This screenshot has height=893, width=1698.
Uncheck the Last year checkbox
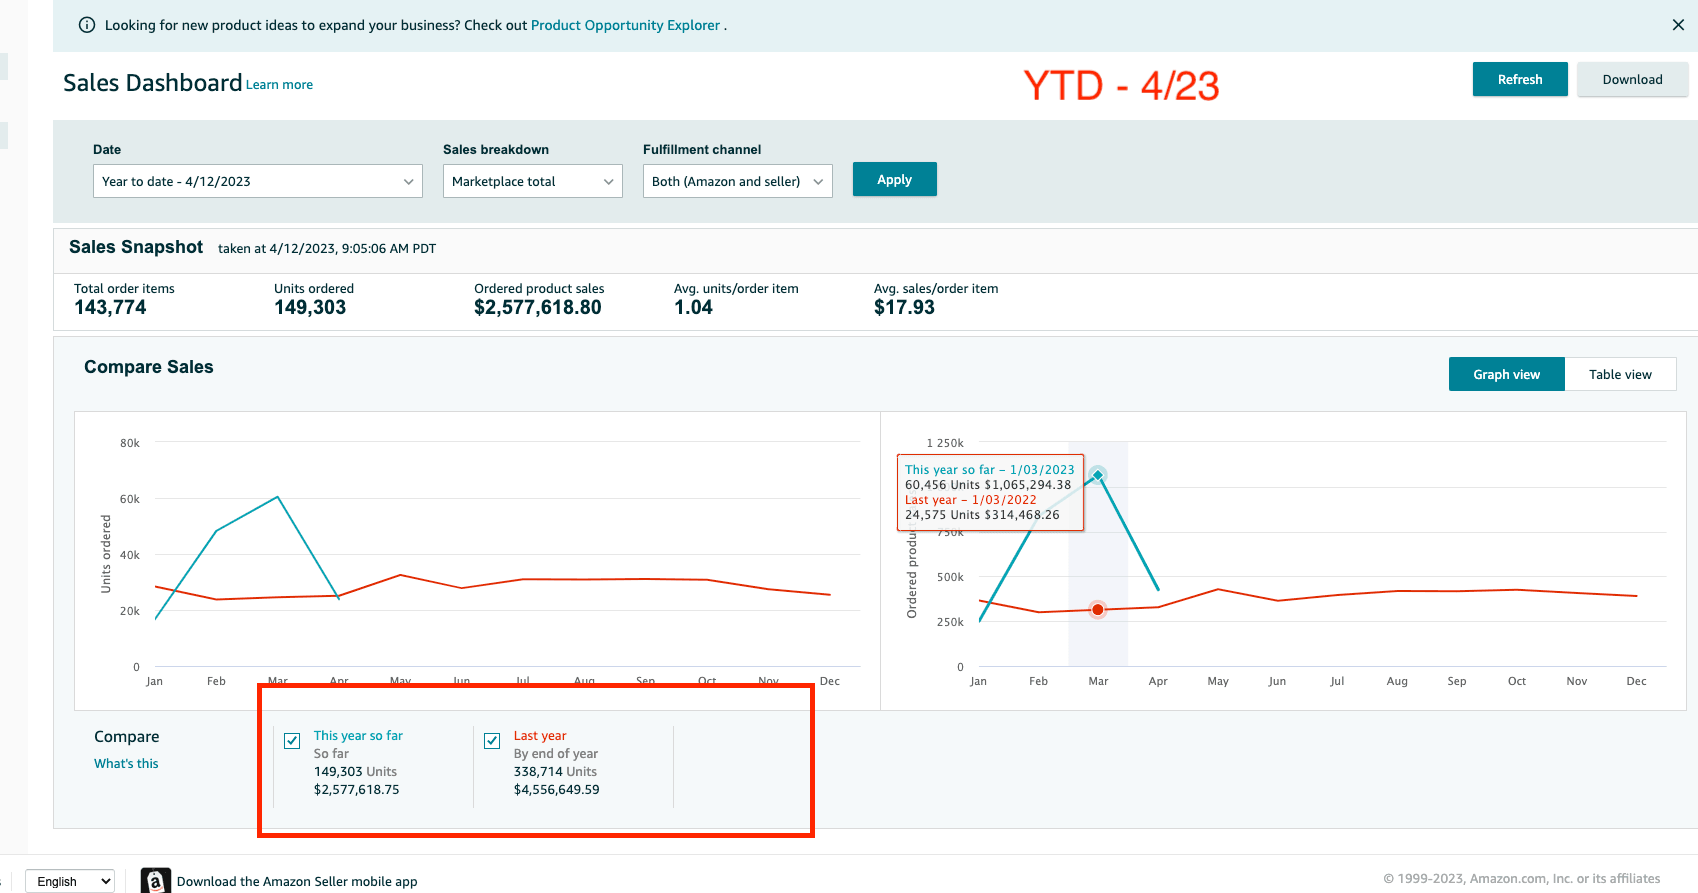pos(492,741)
